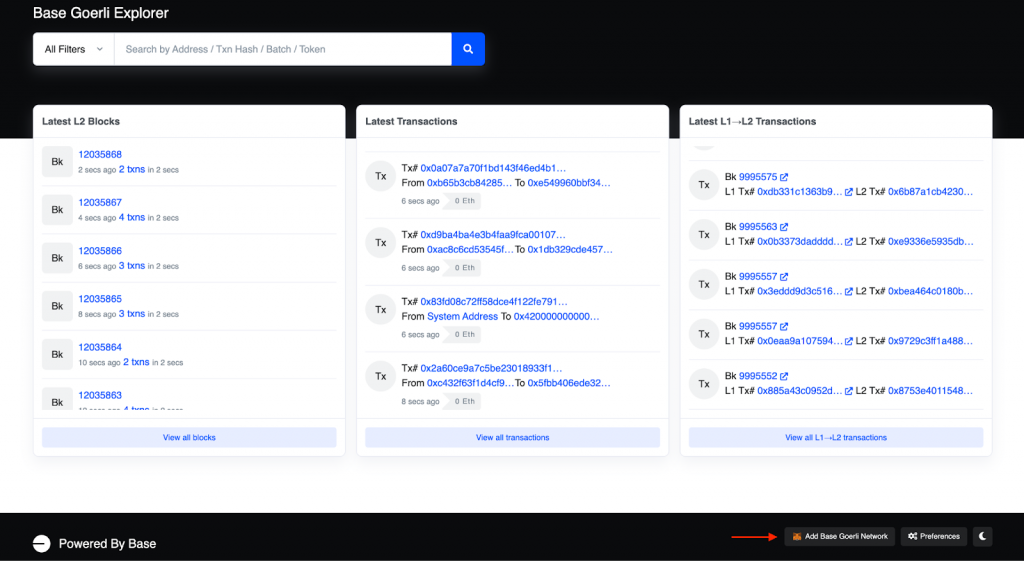The height and width of the screenshot is (561, 1024).
Task: Open L1 Tx 0xdb331c1363b9
Action: coord(799,192)
